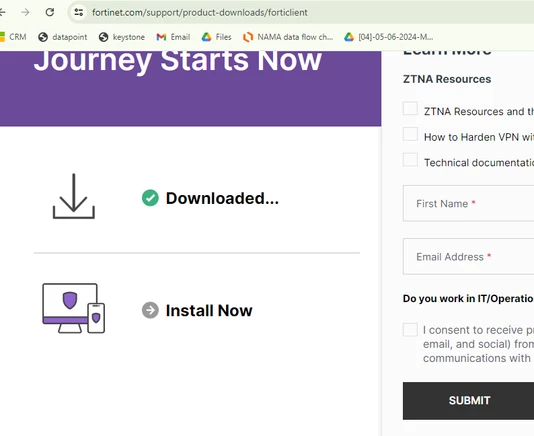534x436 pixels.
Task: Check the How to Harden VPN checkbox
Action: pos(410,134)
